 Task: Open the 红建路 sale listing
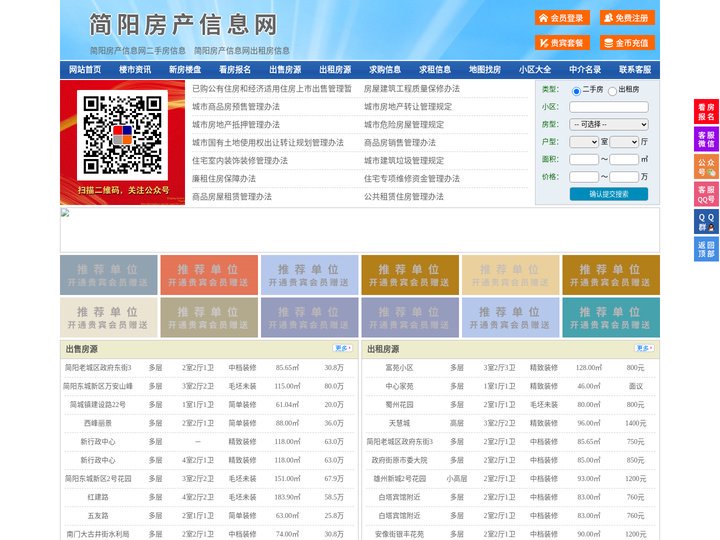[98, 497]
